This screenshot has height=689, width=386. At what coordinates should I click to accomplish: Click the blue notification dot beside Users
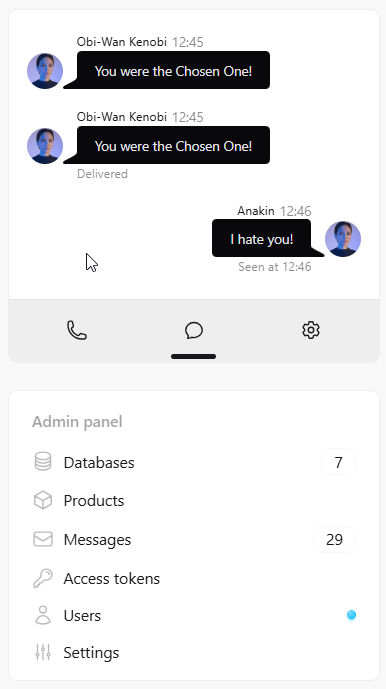coord(351,615)
